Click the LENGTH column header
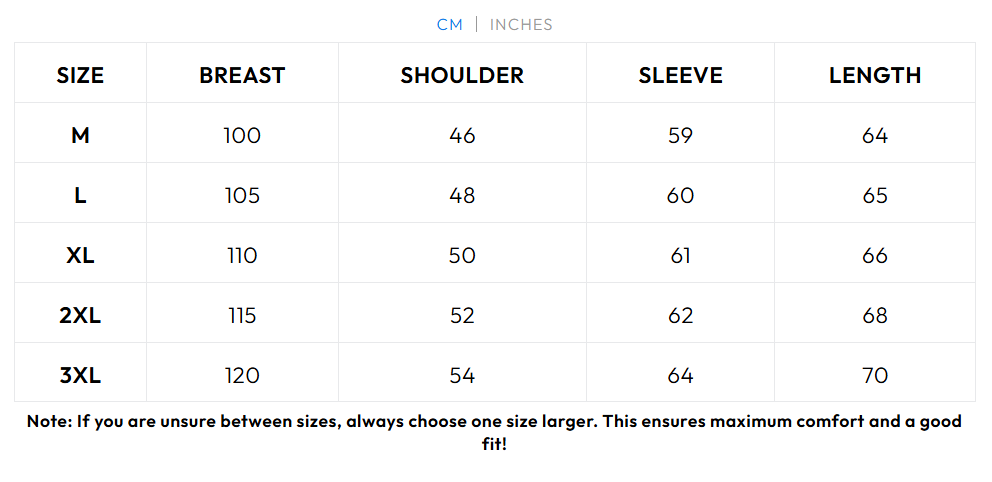 [x=875, y=75]
